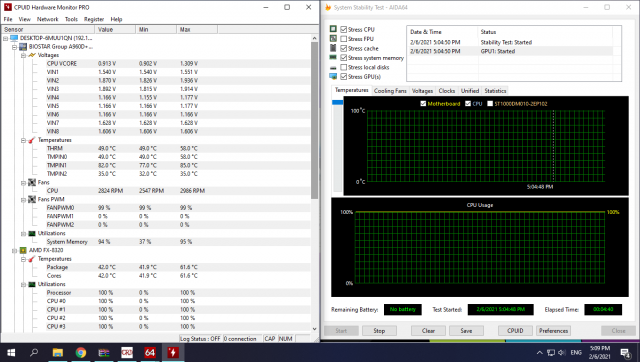Open the Tools menu
Viewport: 640px width, 362px height.
71,19
